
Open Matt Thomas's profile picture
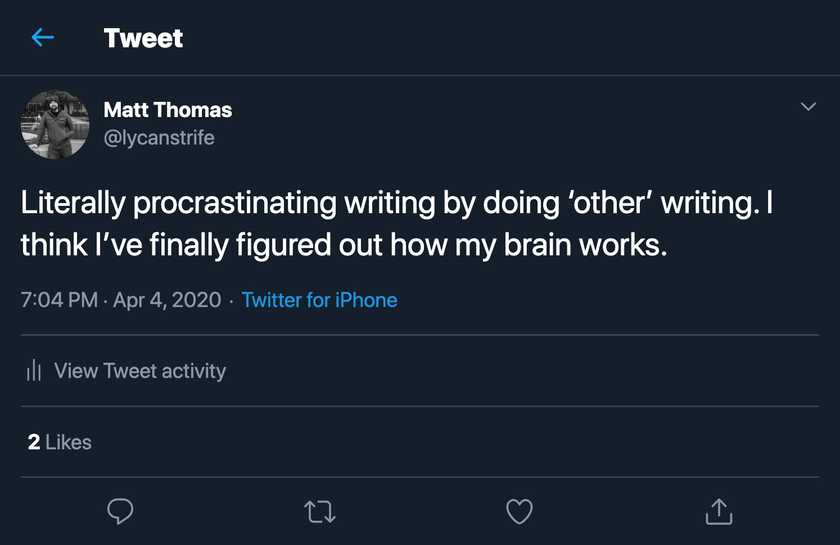pyautogui.click(x=55, y=124)
